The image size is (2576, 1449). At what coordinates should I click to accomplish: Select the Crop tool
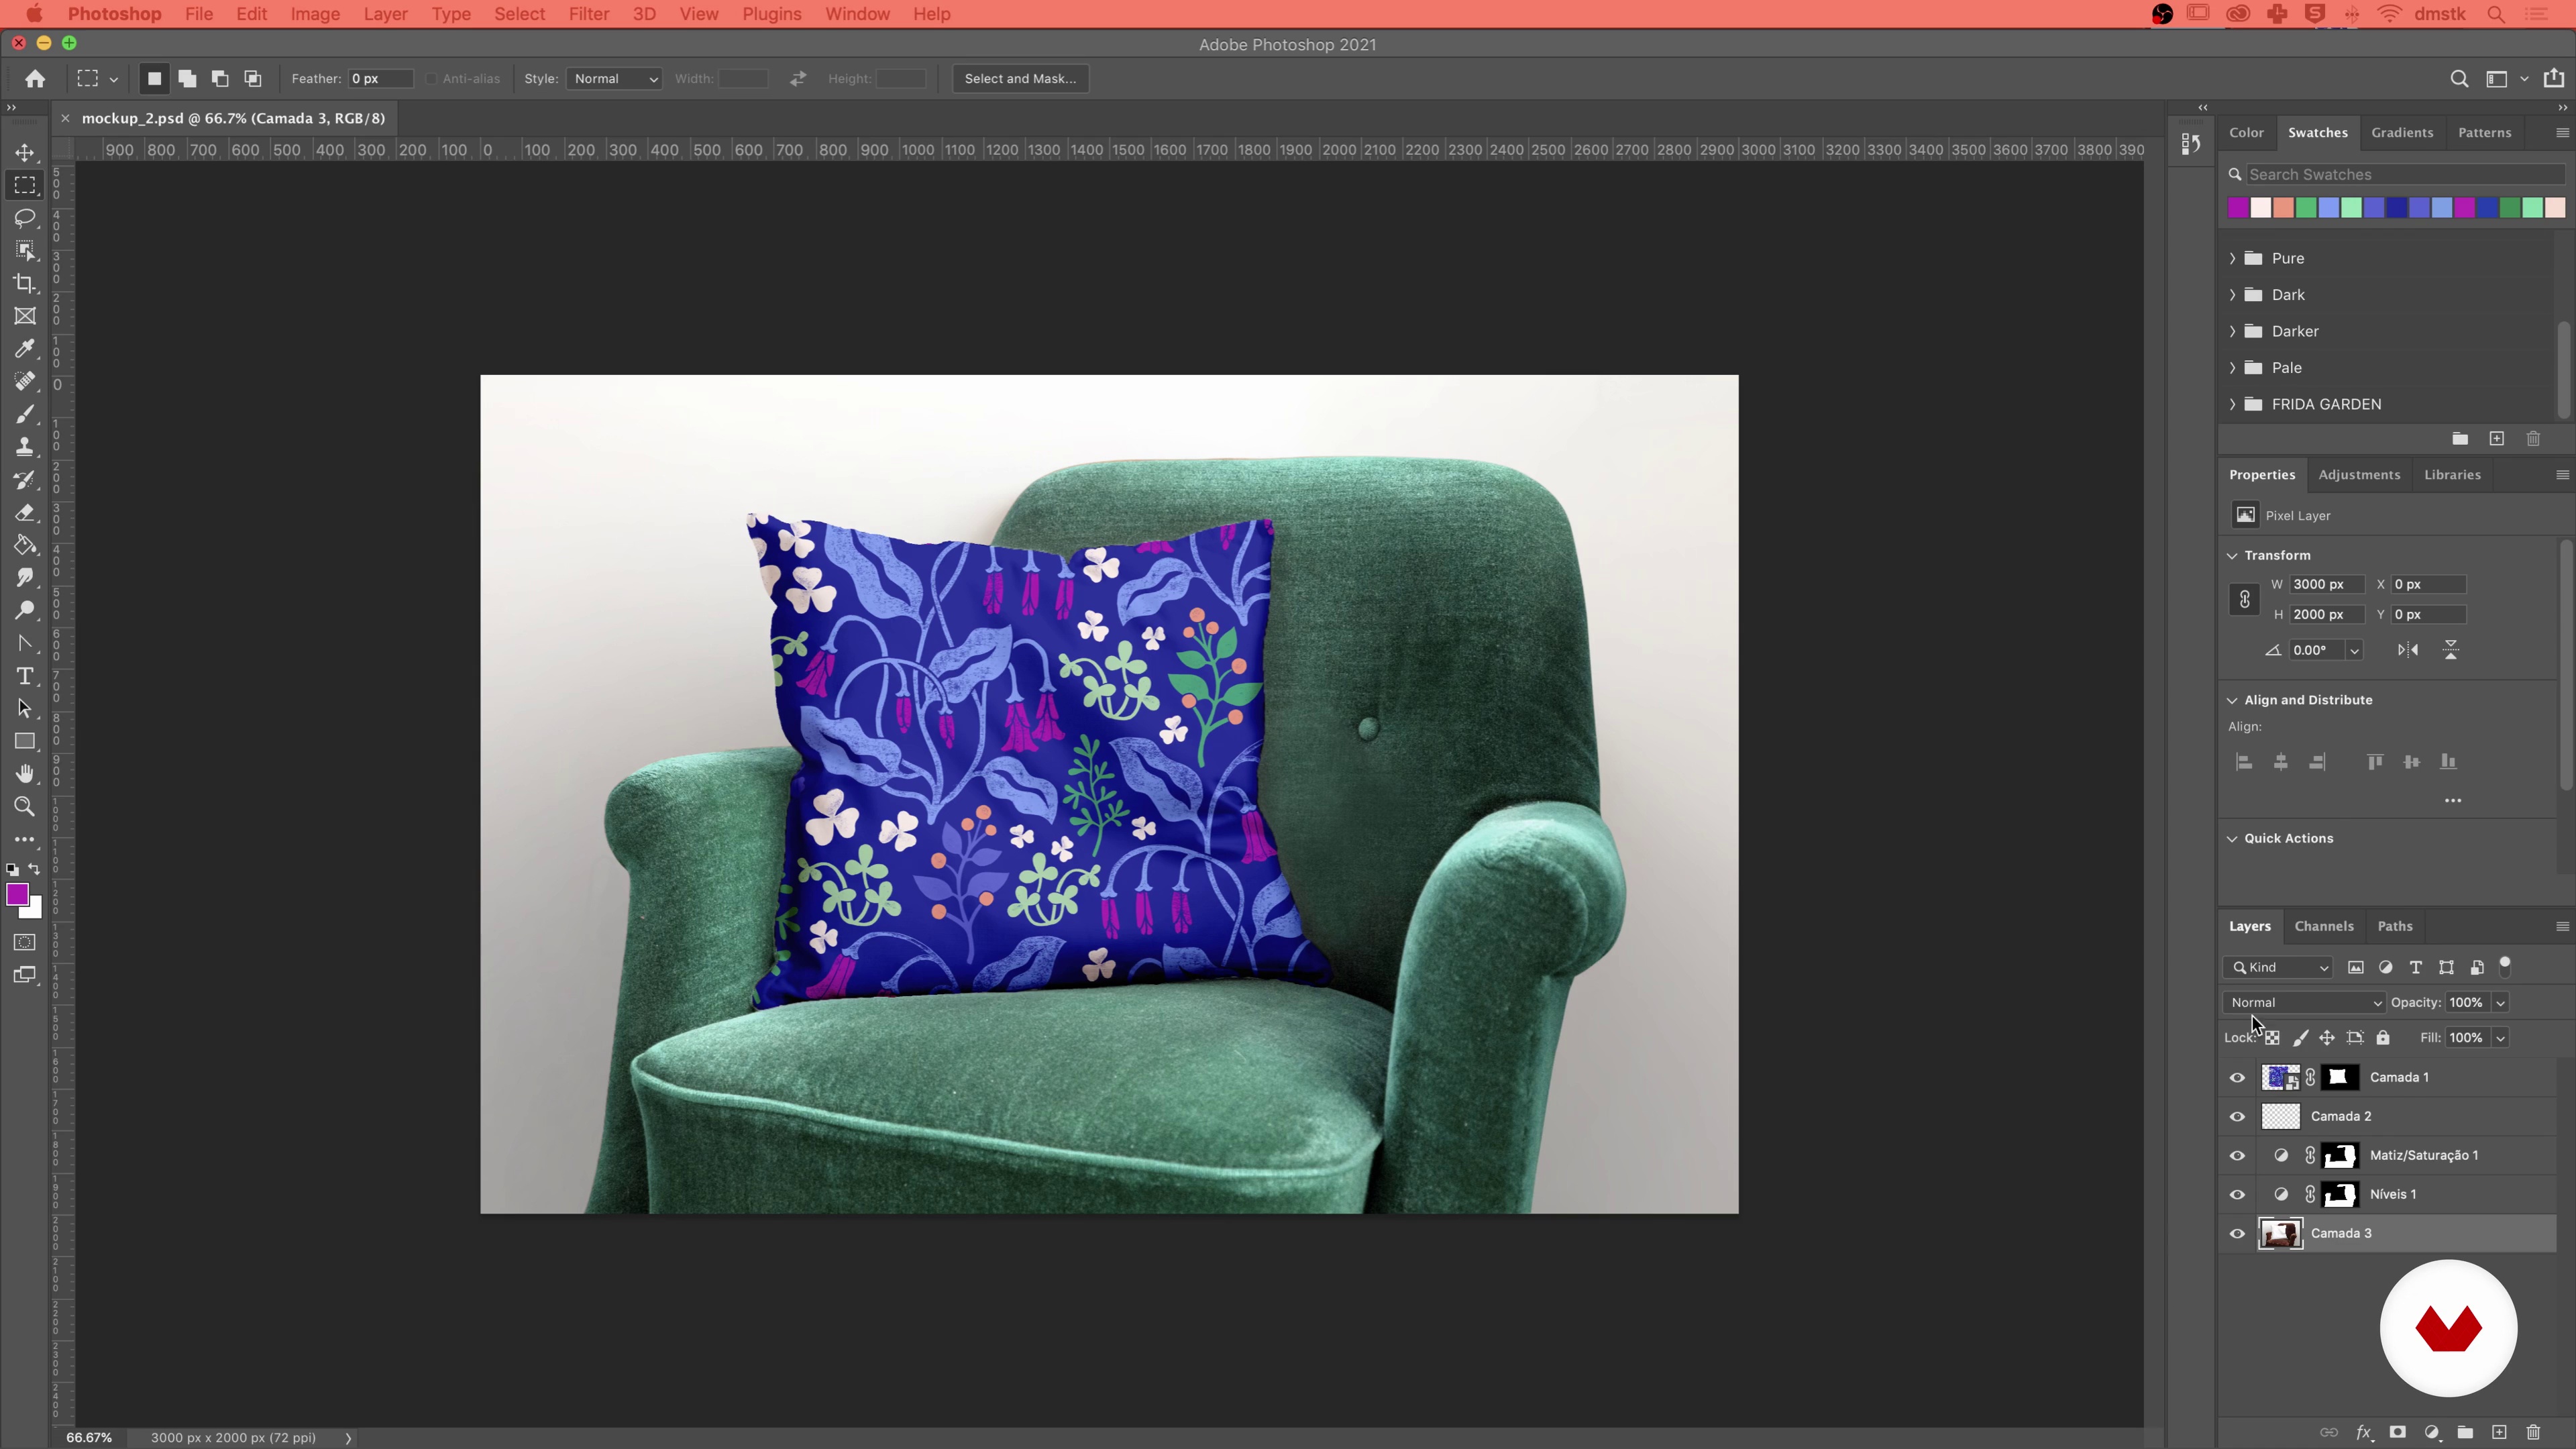click(x=25, y=284)
